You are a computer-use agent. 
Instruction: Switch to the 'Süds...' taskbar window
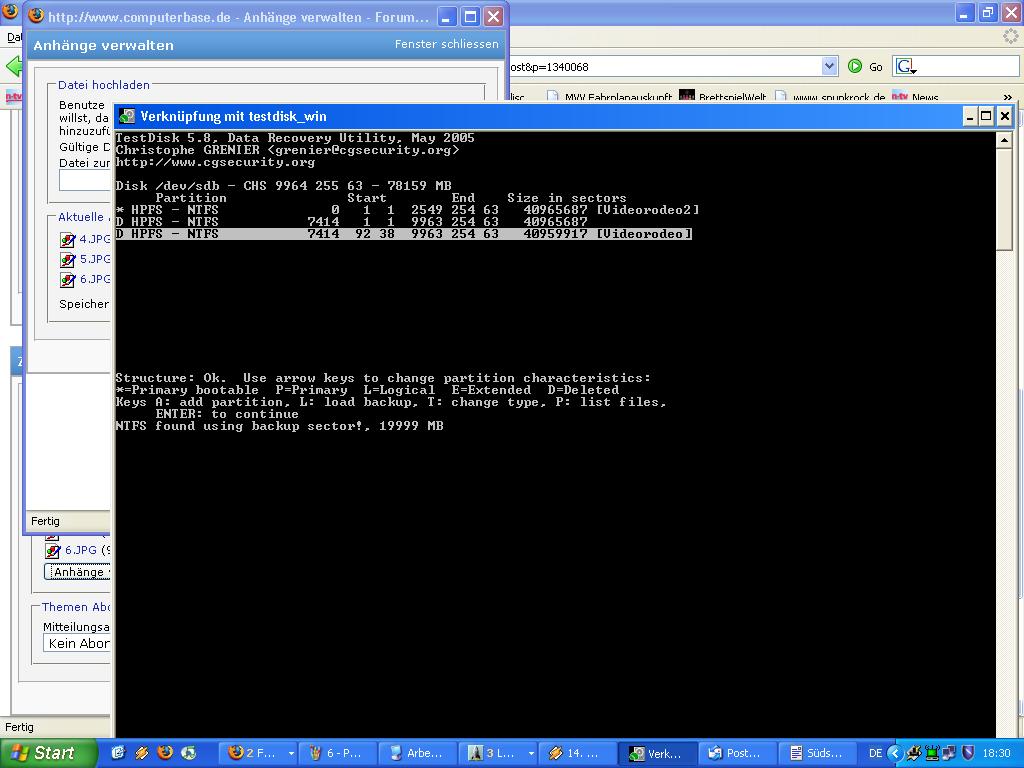817,753
